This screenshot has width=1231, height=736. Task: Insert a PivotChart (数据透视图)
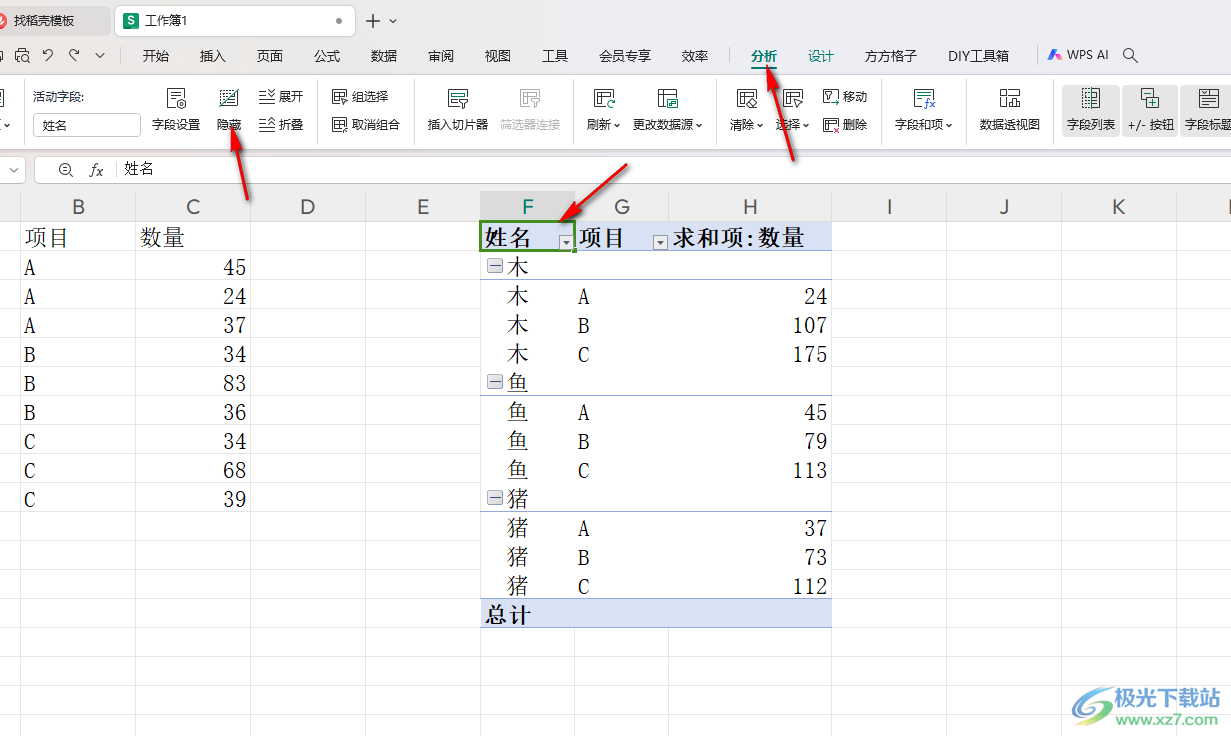point(1010,111)
